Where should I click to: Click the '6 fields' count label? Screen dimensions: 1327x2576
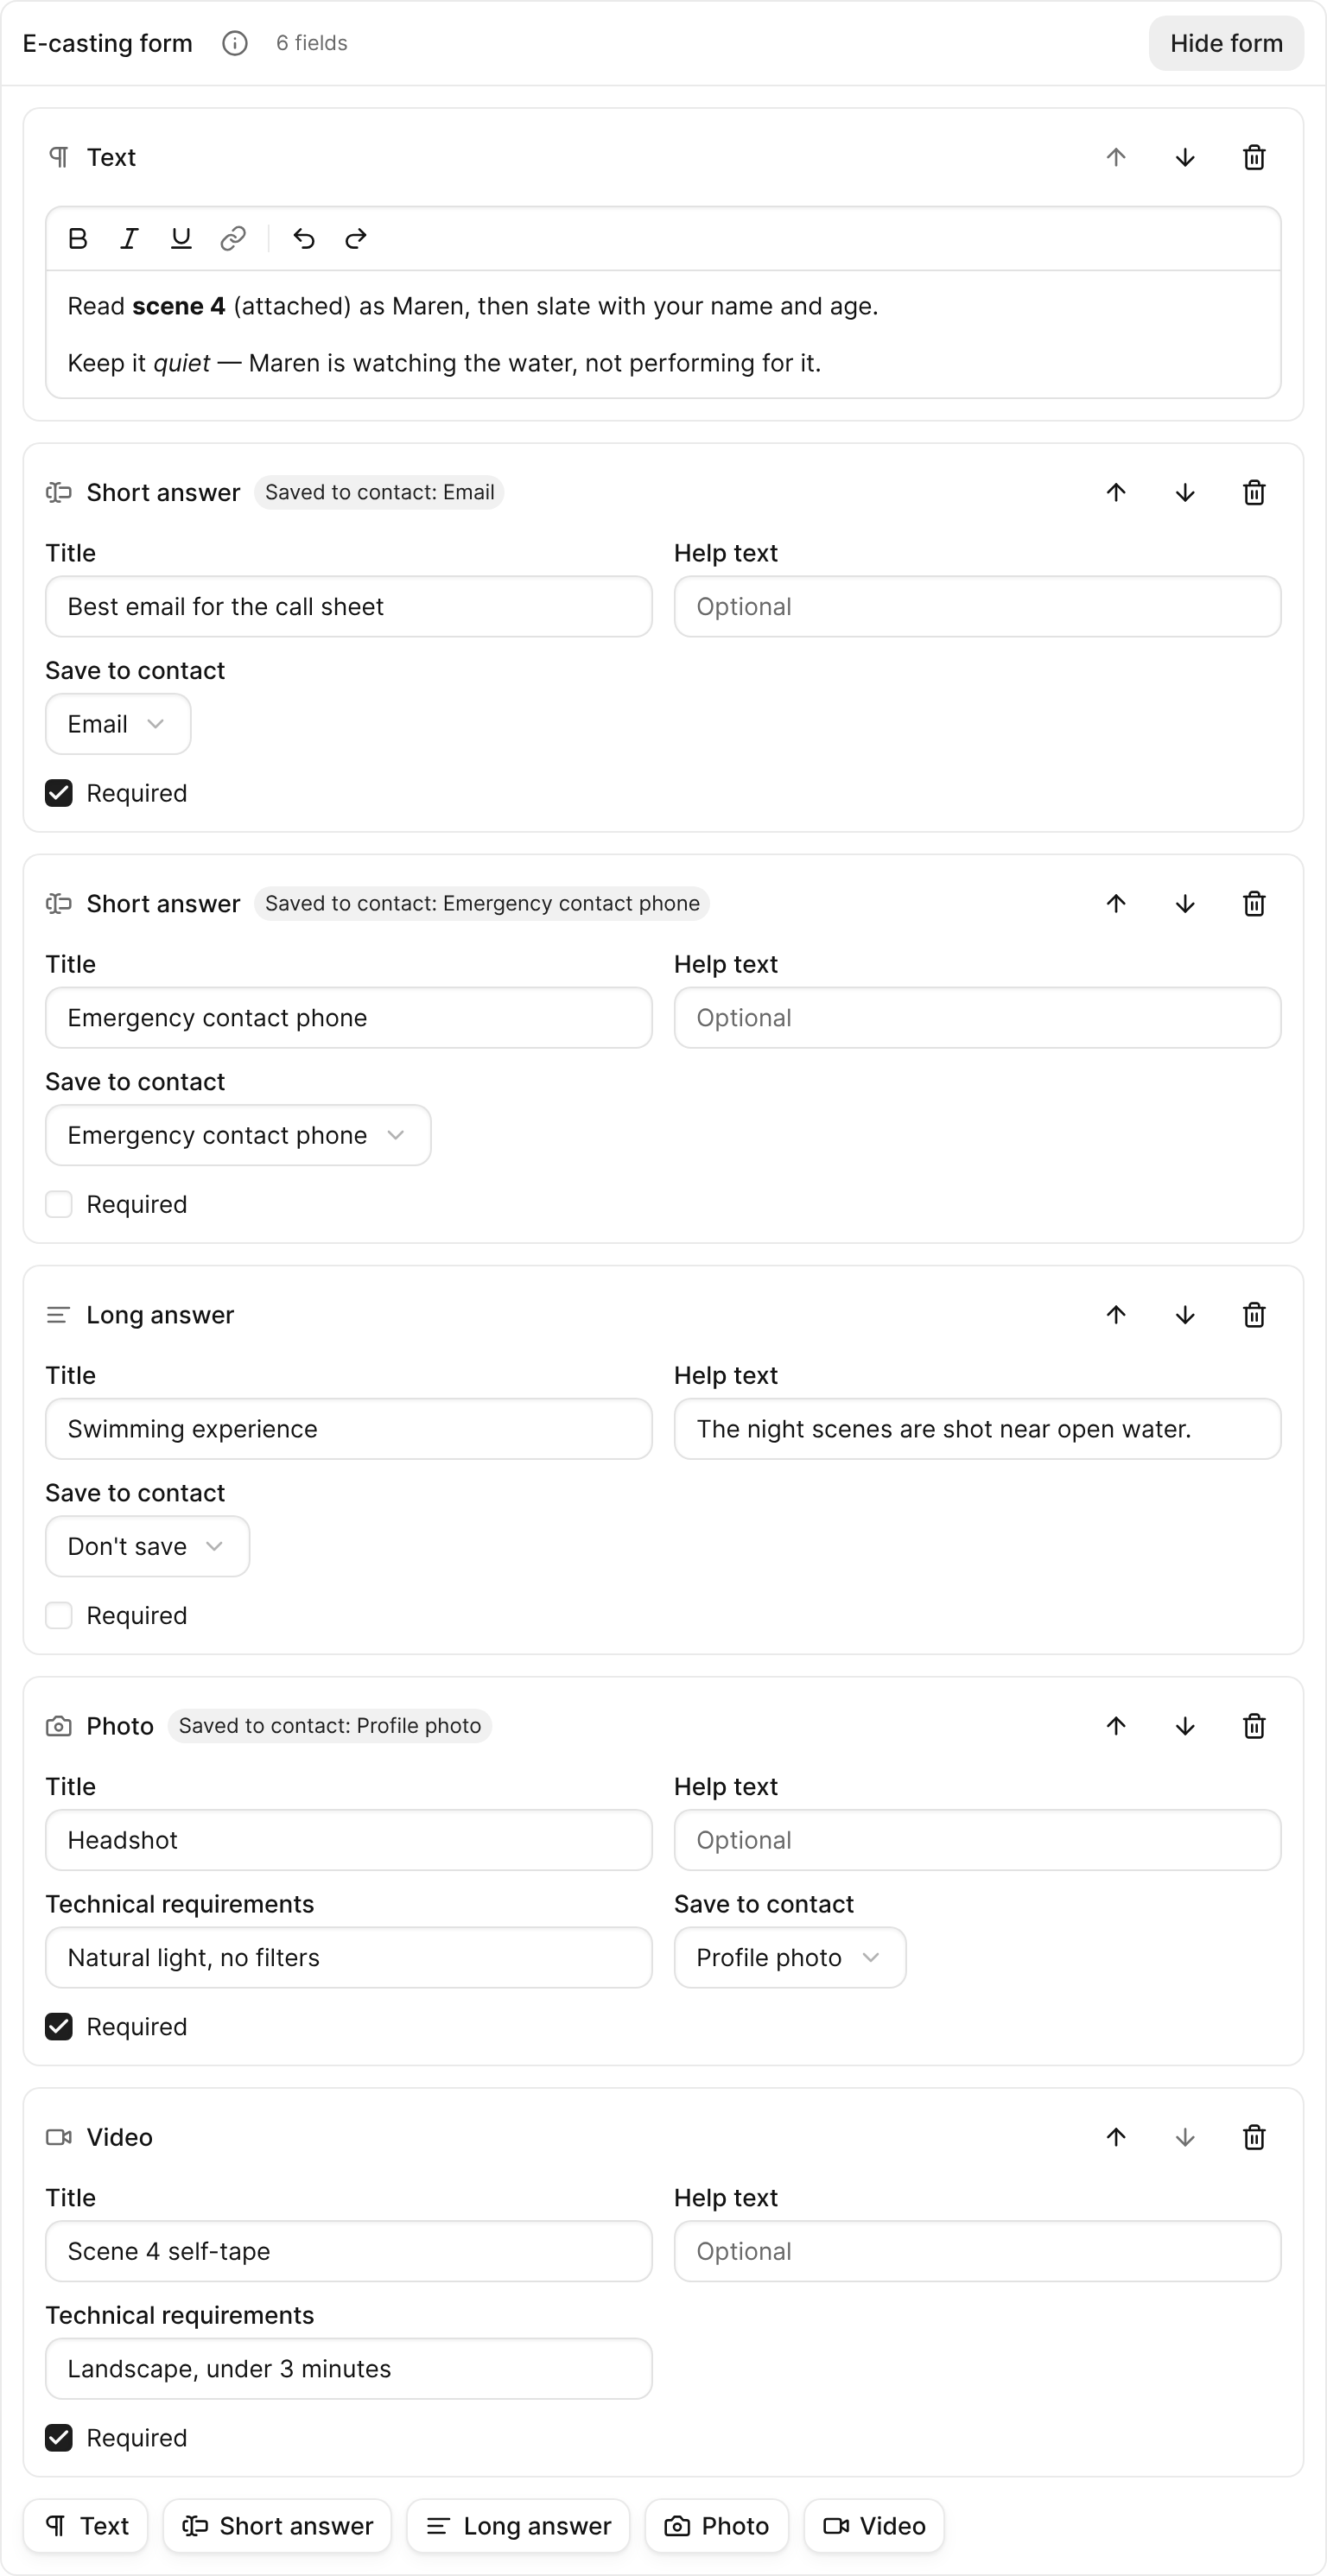click(312, 43)
